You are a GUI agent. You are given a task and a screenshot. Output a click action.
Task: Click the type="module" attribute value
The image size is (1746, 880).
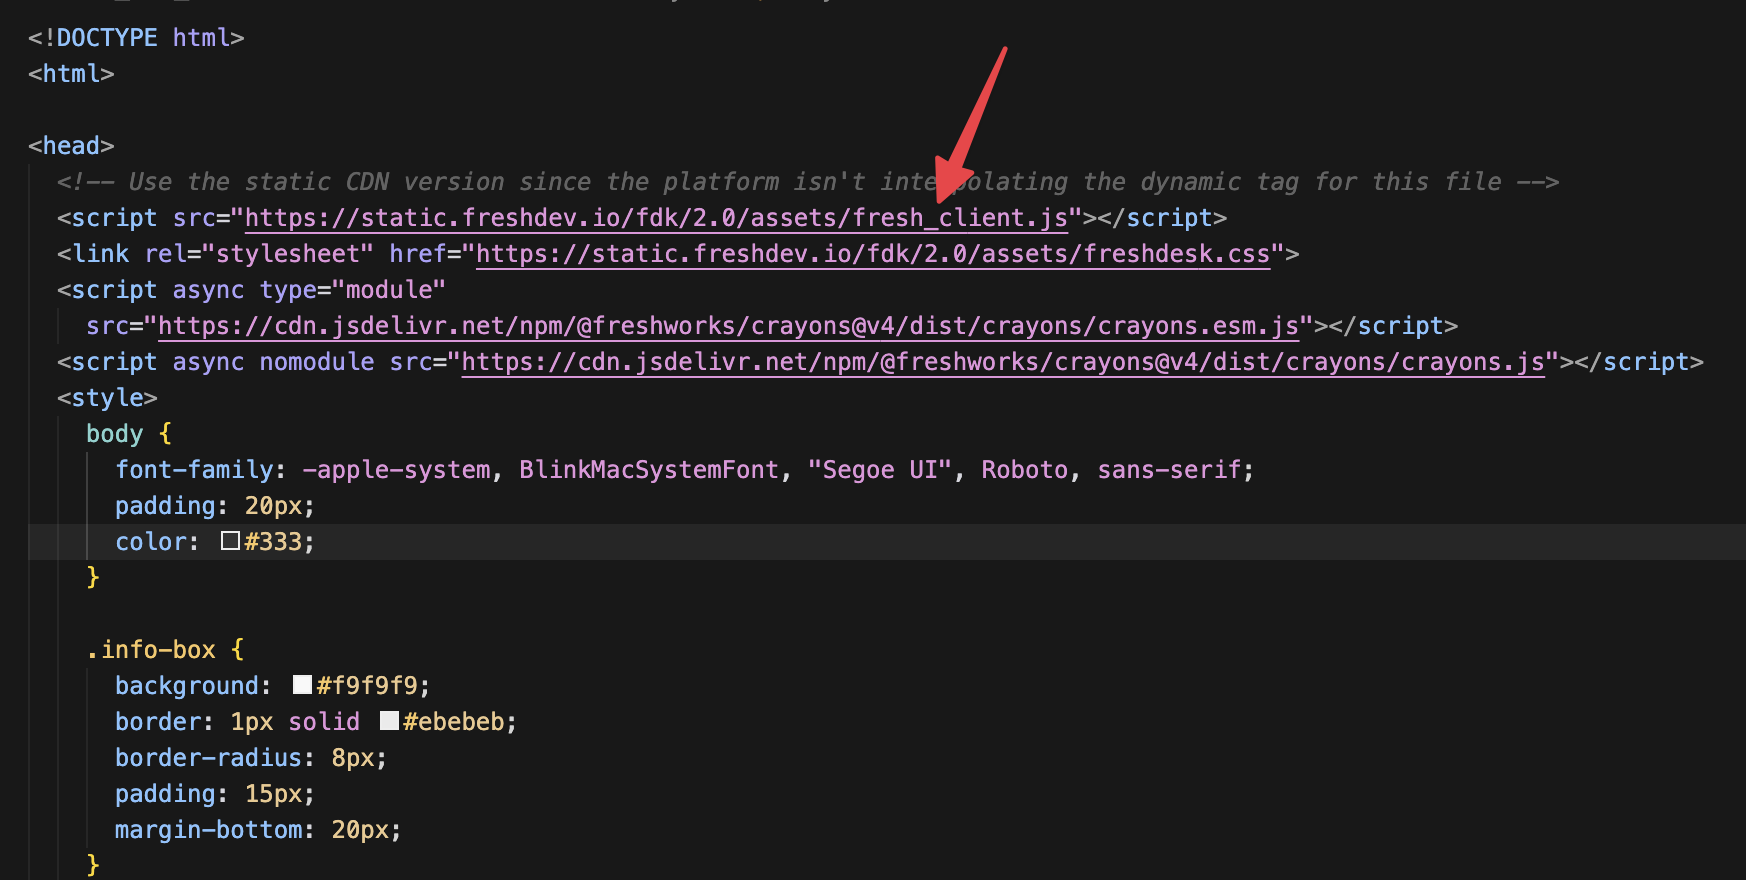(x=389, y=290)
